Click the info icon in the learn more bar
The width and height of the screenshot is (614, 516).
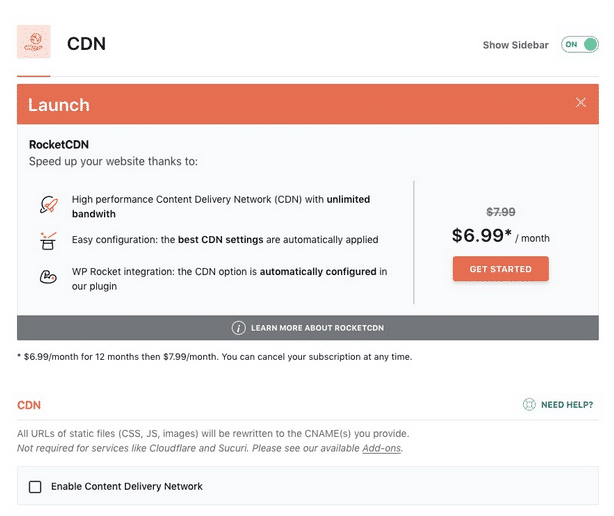click(x=239, y=328)
